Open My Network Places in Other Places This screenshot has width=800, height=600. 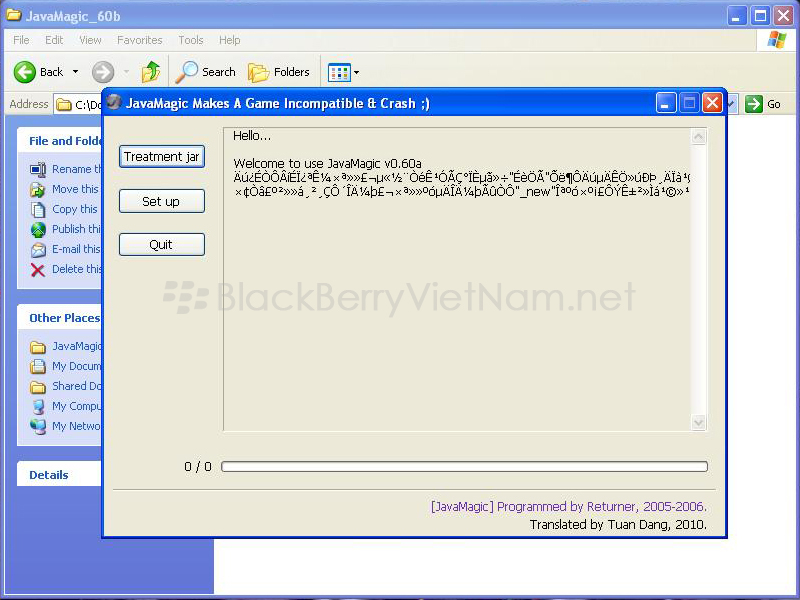[x=66, y=426]
